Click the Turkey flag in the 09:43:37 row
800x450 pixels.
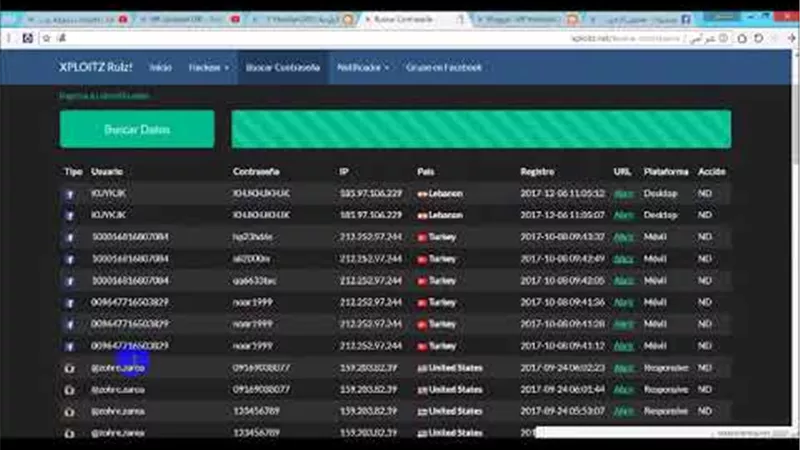click(422, 237)
